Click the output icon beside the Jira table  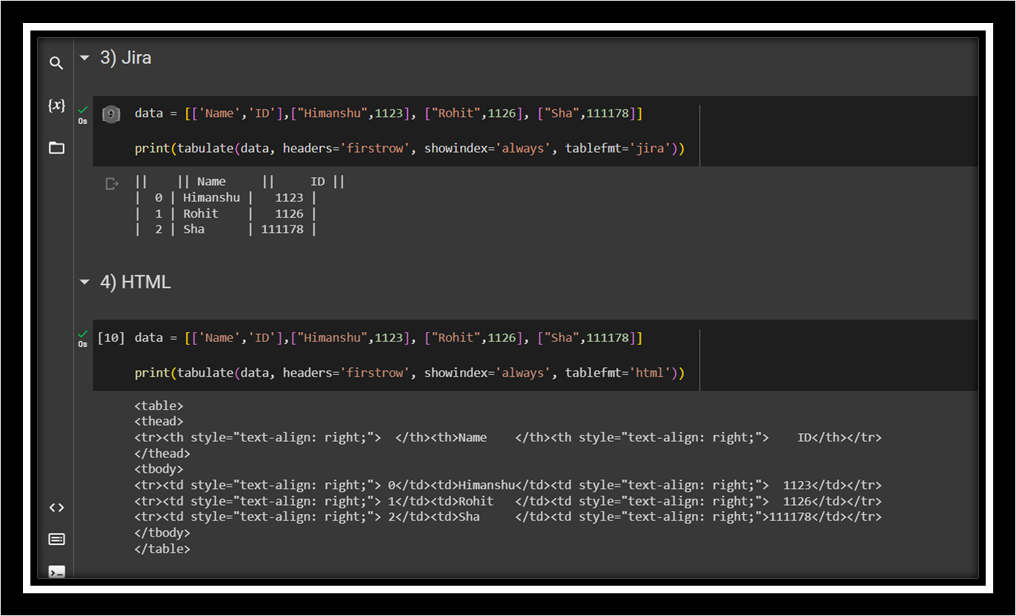click(x=112, y=184)
